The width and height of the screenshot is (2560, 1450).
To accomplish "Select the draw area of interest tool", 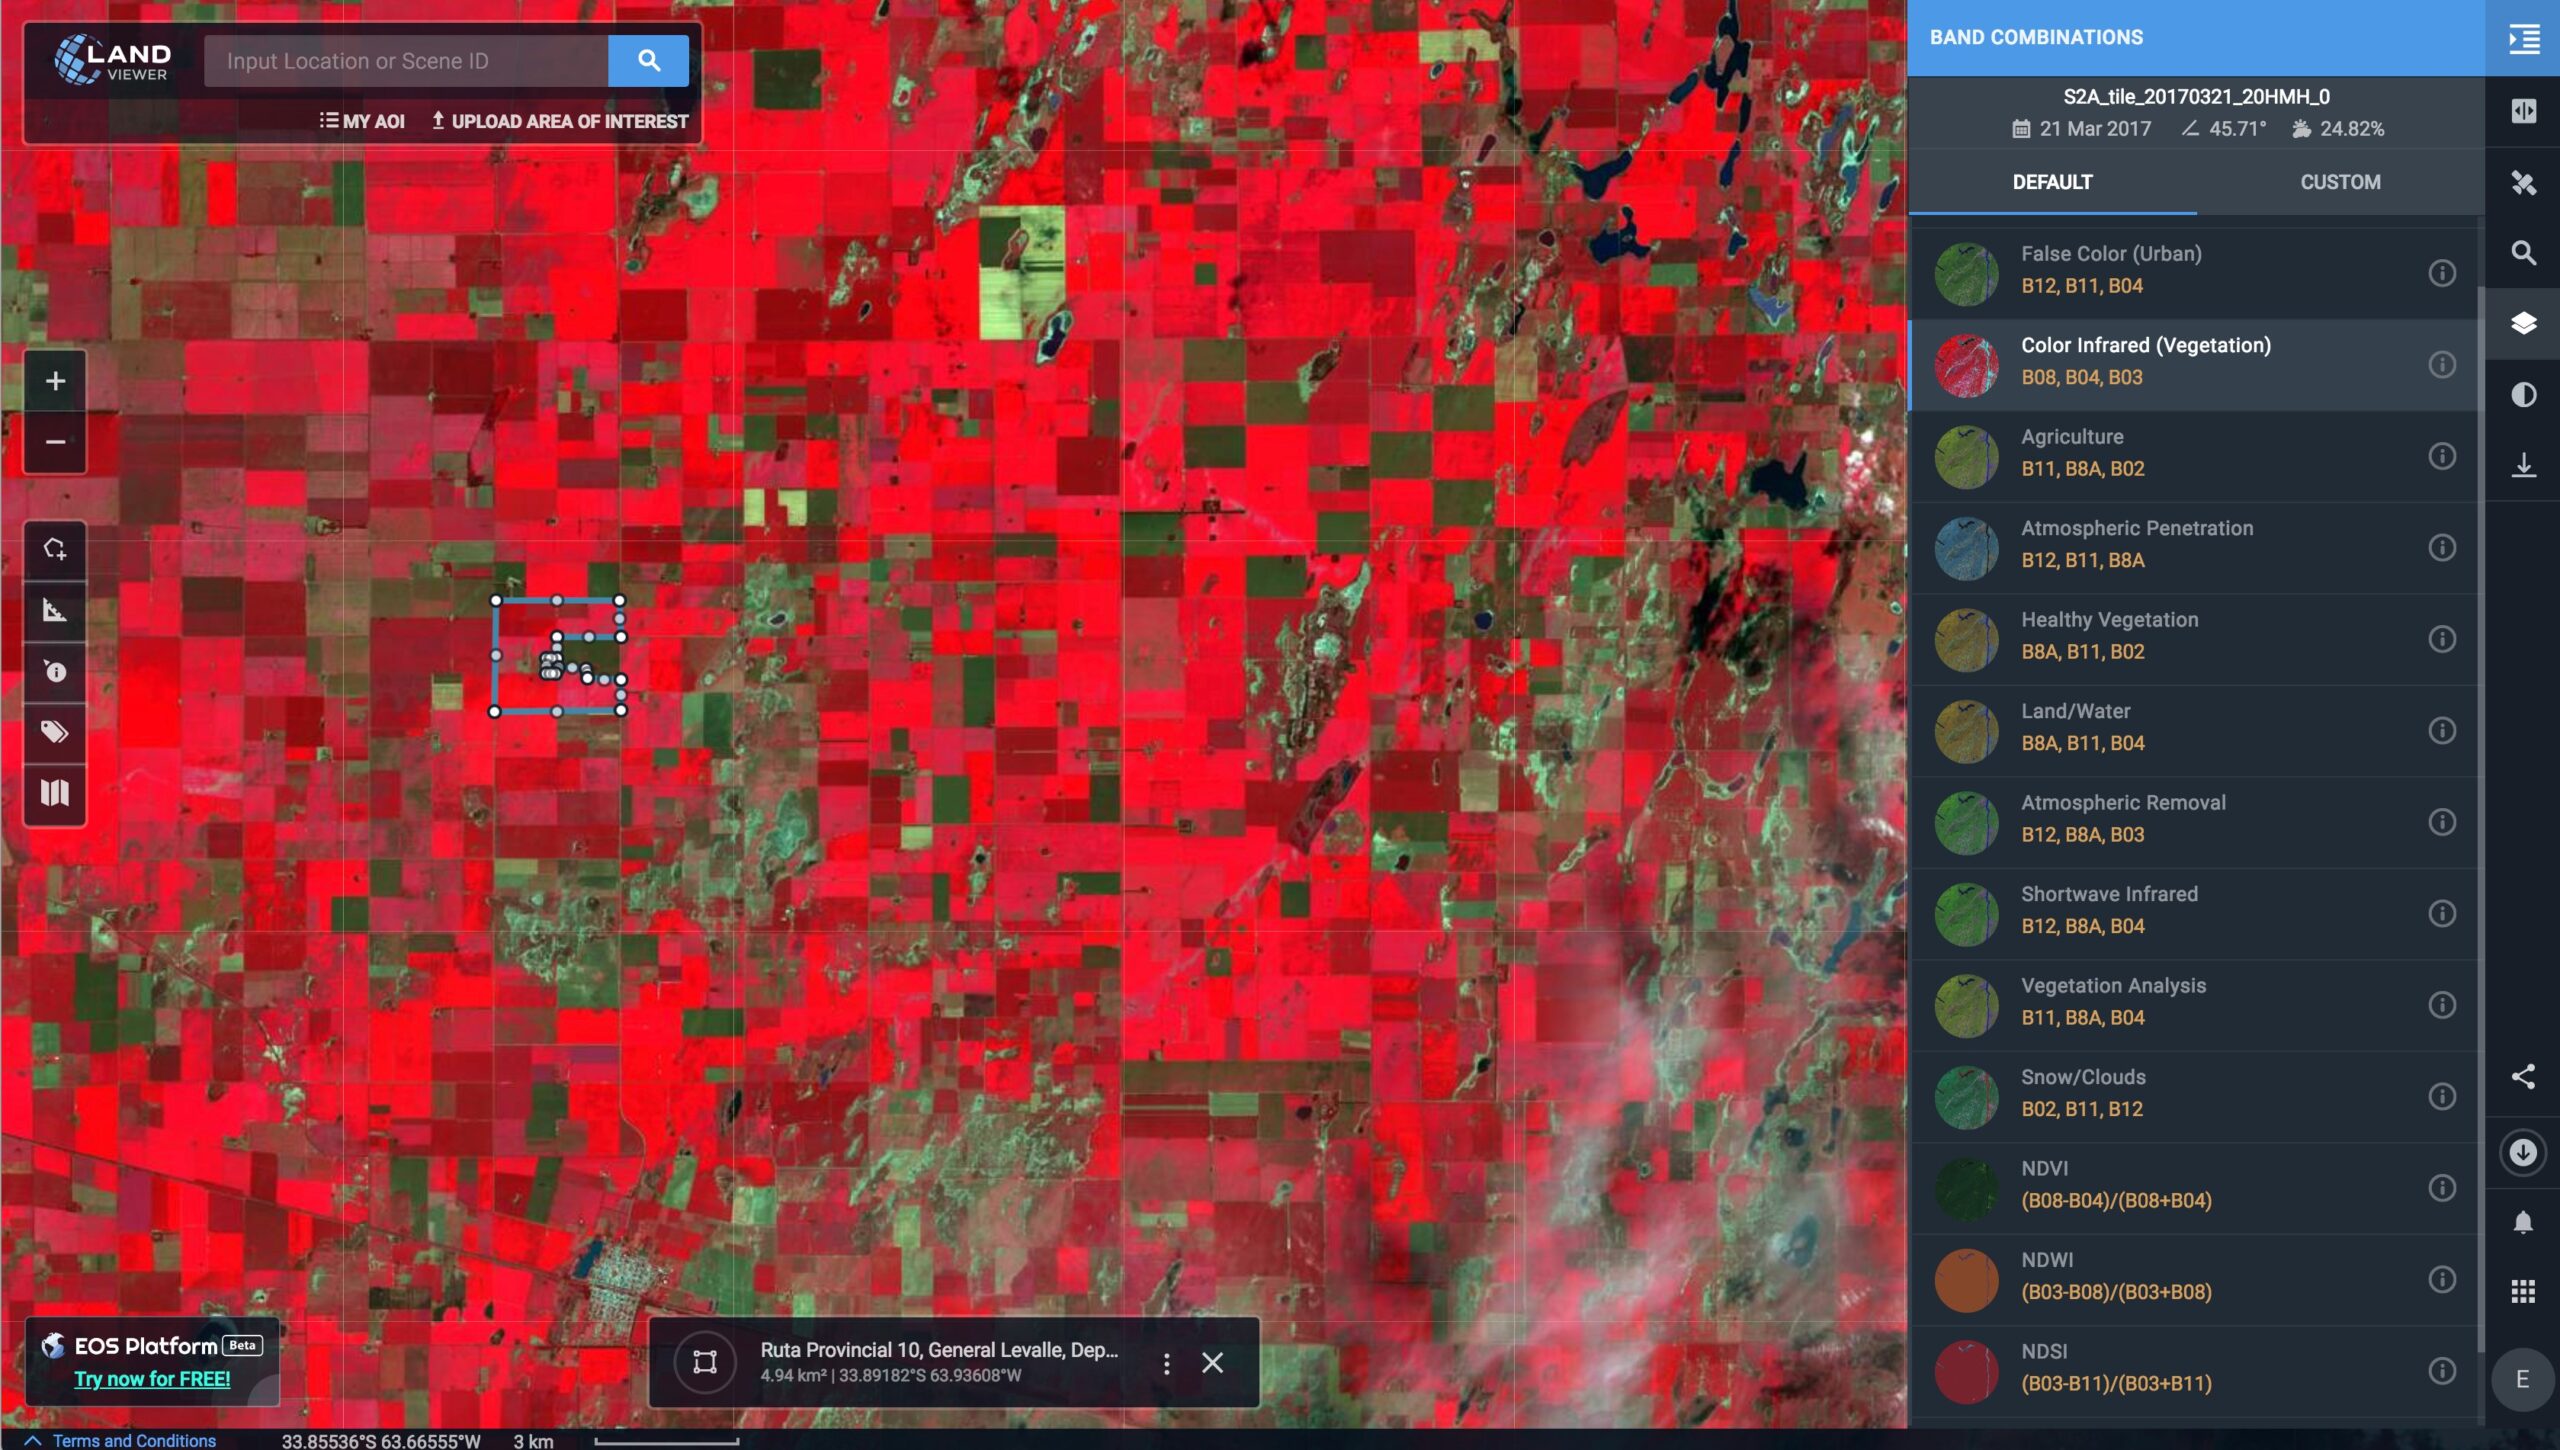I will [55, 549].
